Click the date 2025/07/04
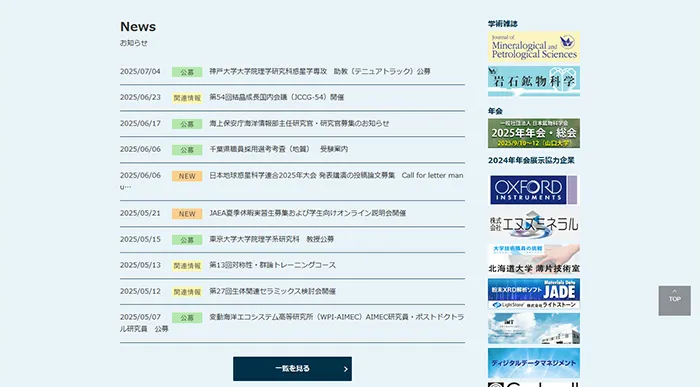 140,71
